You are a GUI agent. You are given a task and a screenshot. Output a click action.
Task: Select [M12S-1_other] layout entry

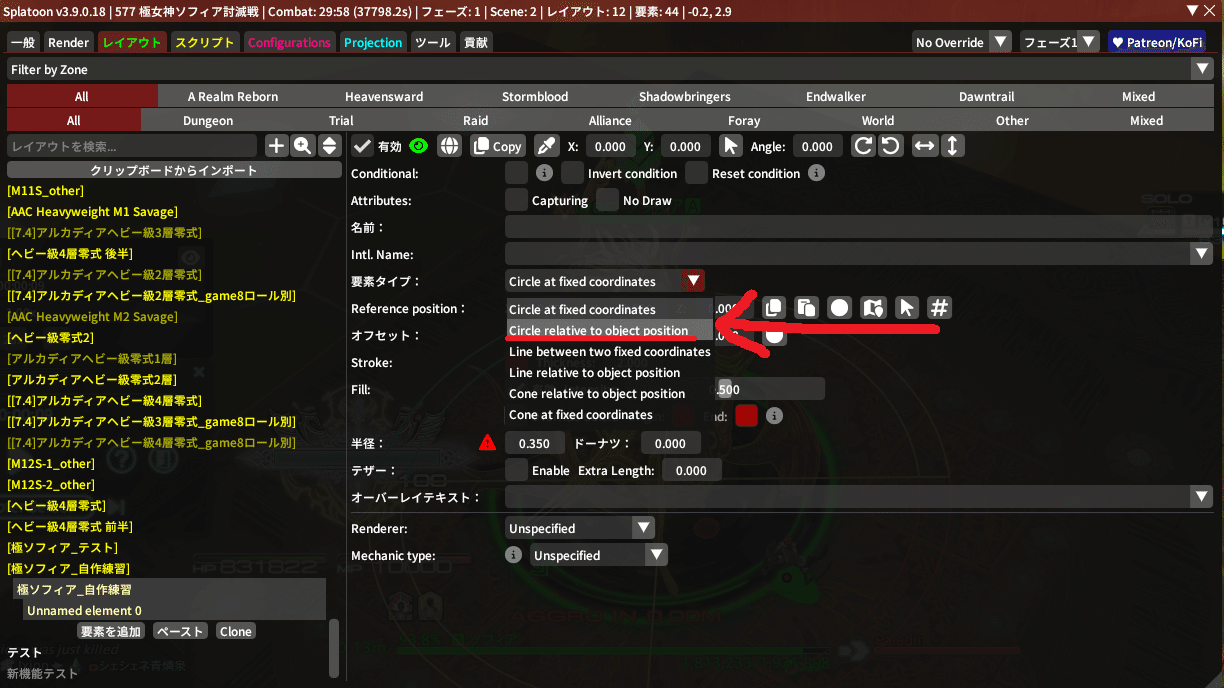(x=50, y=463)
